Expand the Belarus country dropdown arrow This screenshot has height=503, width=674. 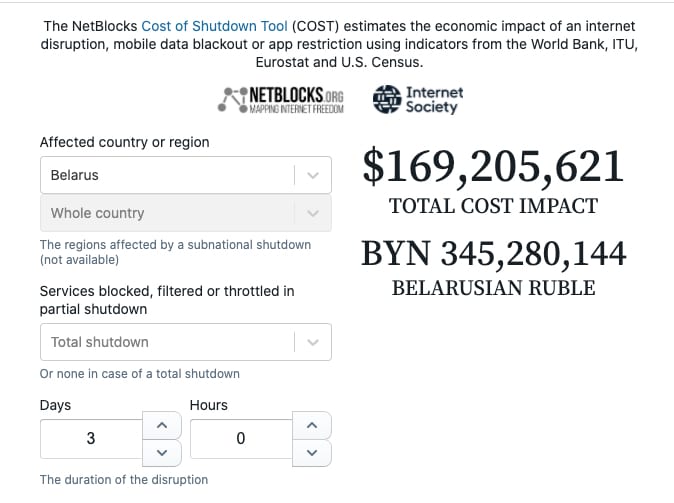[312, 175]
